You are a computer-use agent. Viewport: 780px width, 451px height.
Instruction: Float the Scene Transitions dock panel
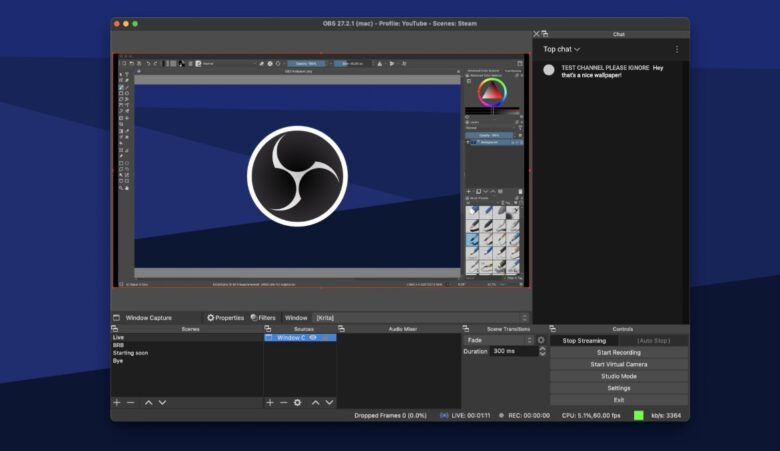tap(466, 329)
